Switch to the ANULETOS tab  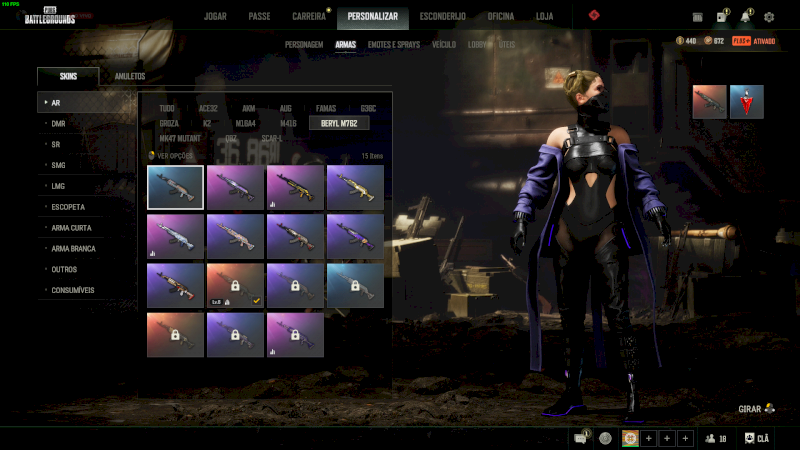coord(130,76)
